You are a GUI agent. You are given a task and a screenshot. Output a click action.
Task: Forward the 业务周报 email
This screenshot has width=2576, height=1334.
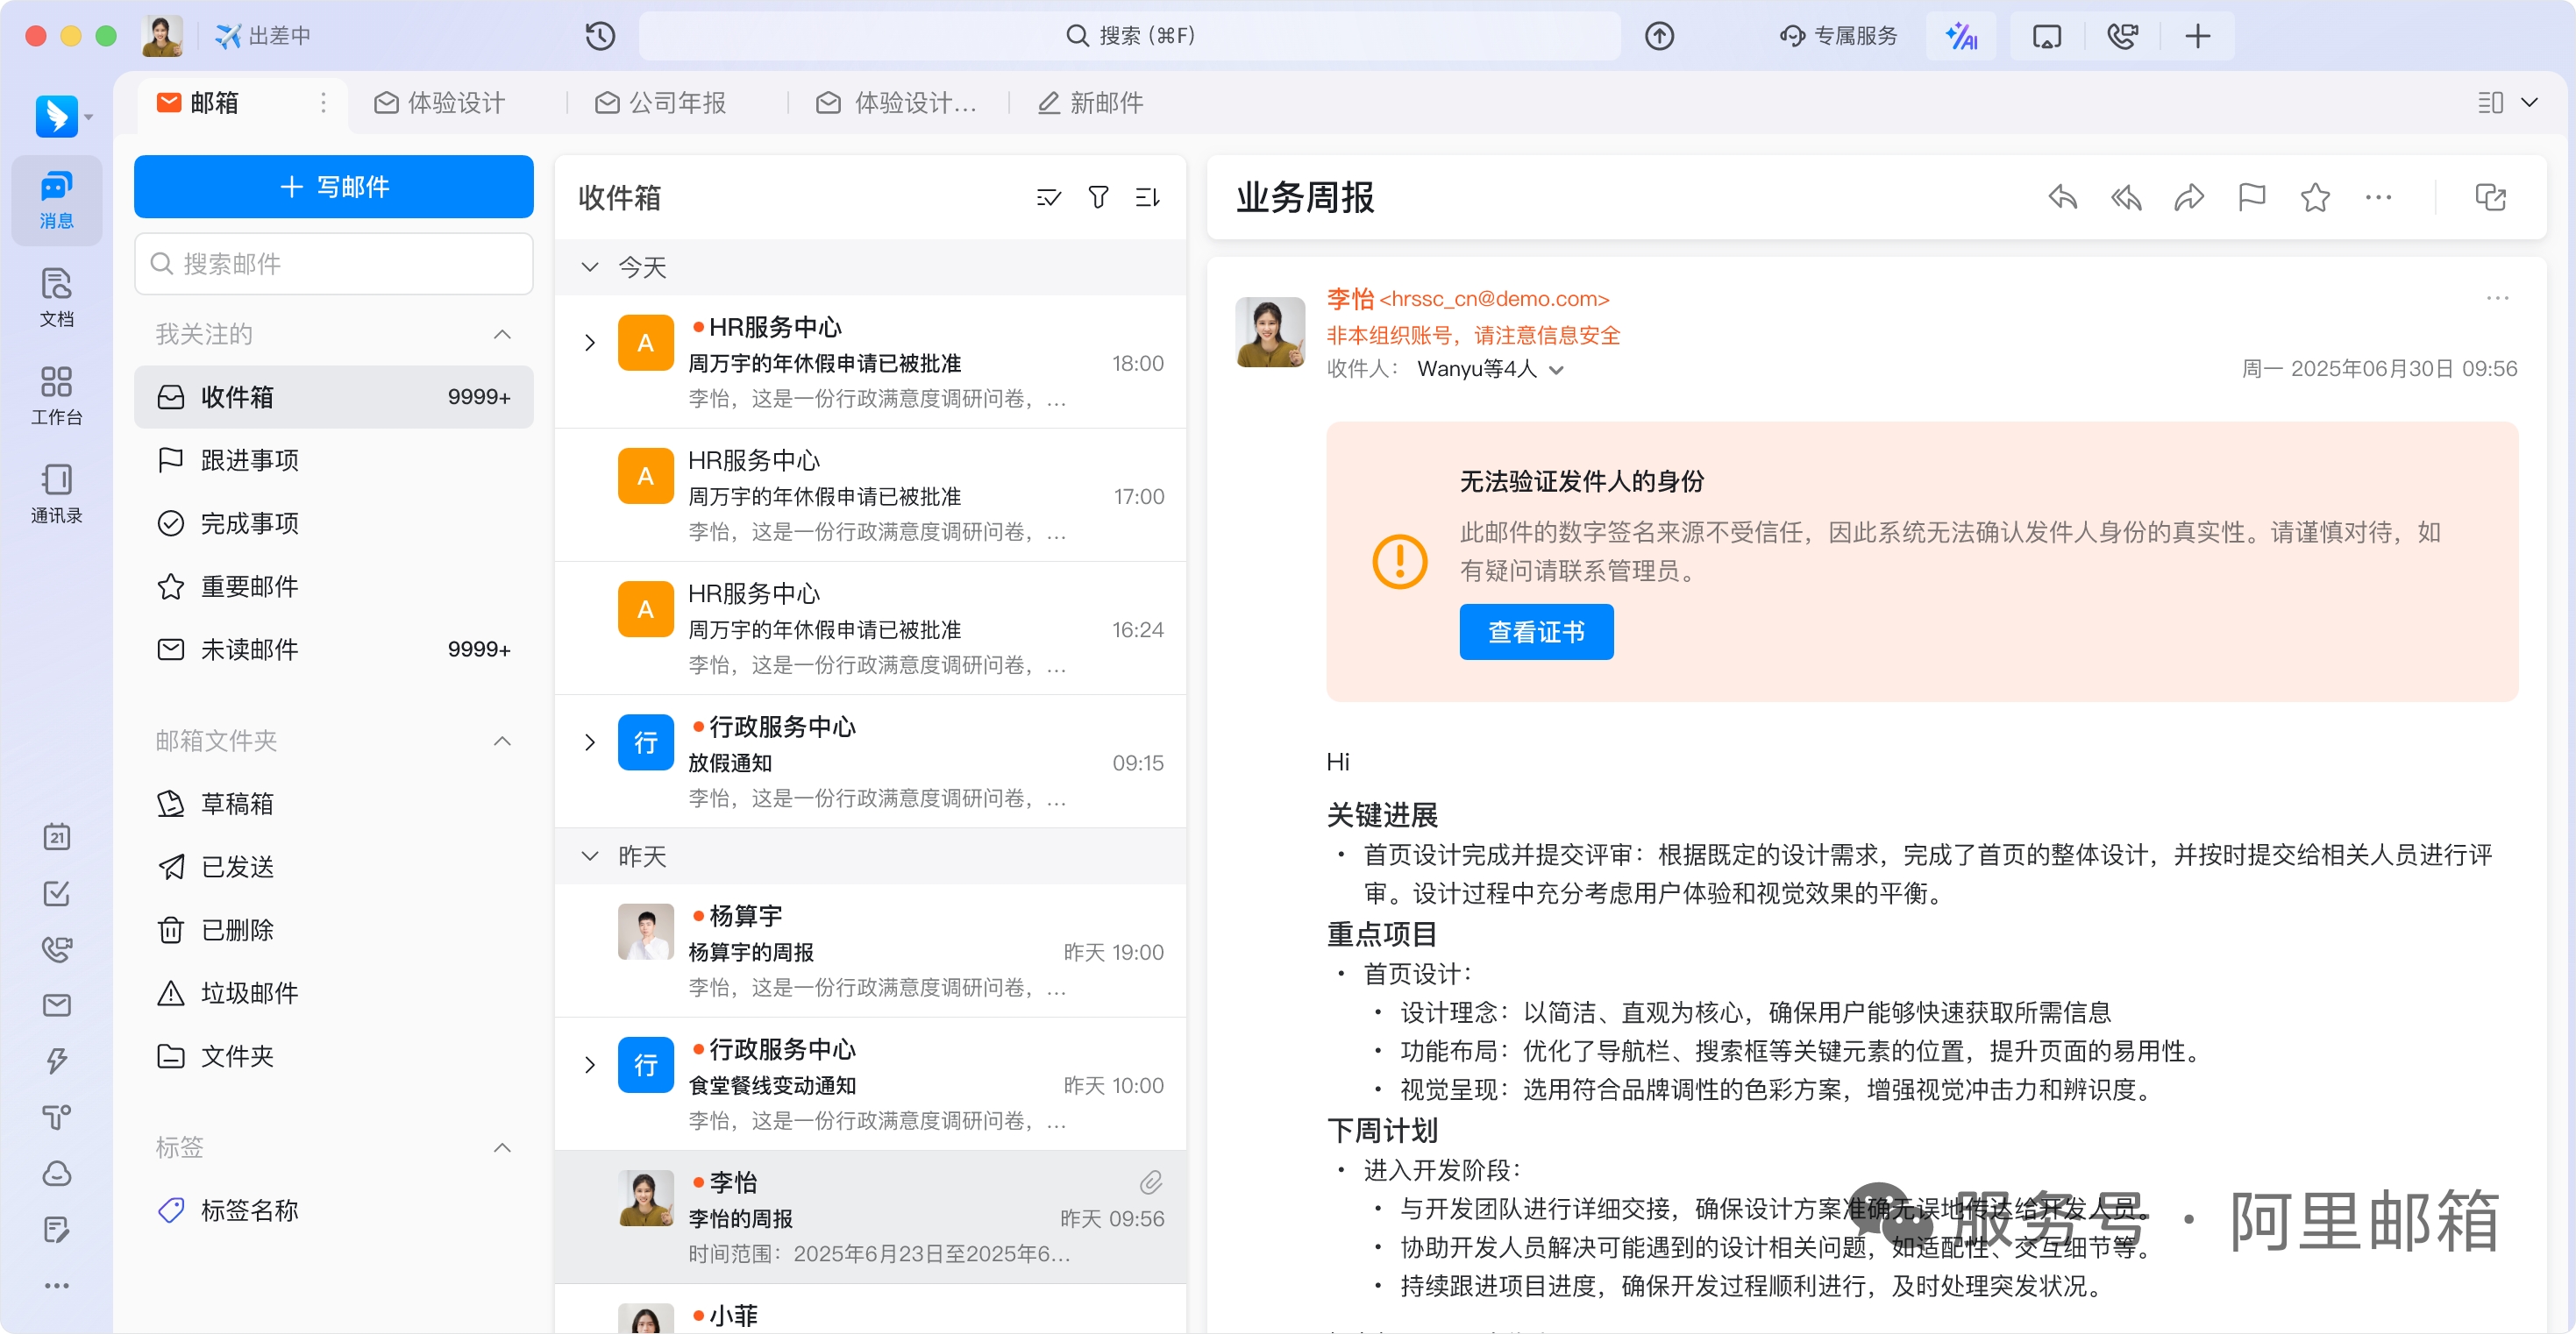[2189, 198]
